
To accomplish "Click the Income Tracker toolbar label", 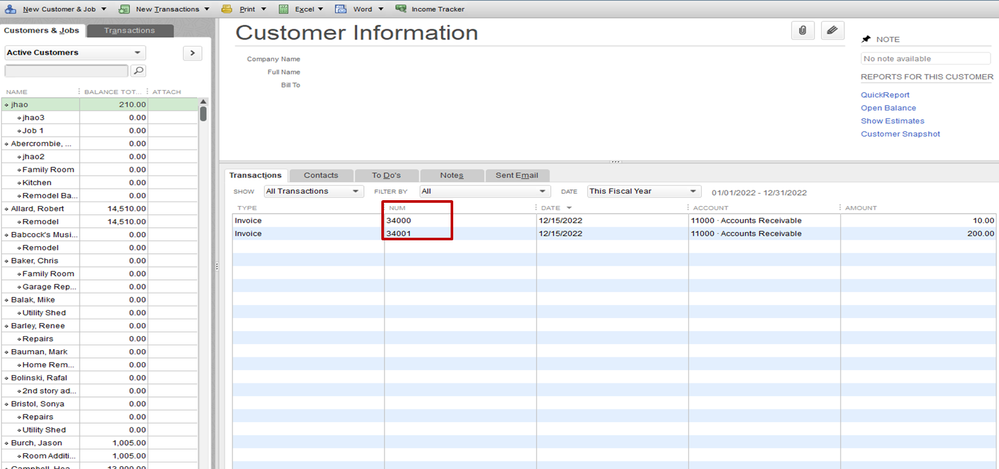I will click(x=438, y=10).
